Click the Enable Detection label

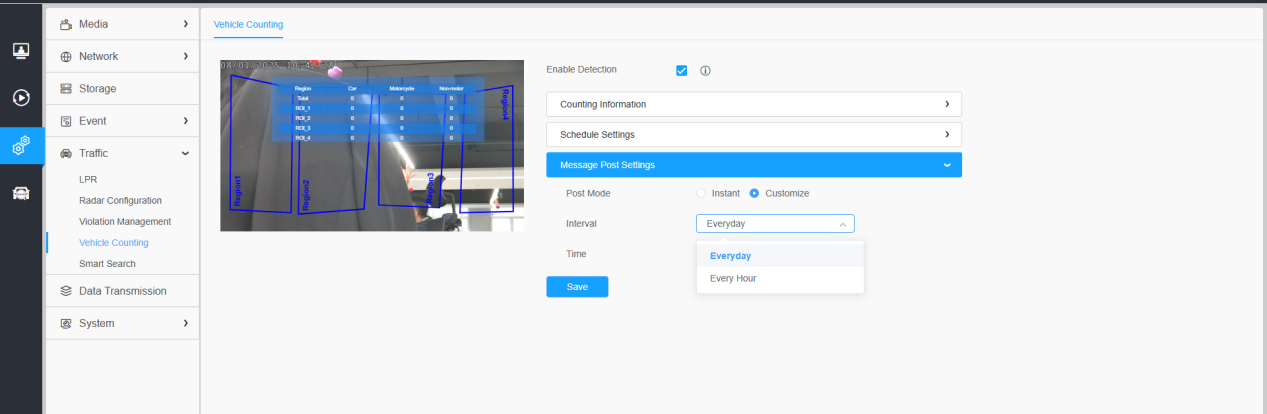pyautogui.click(x=582, y=70)
